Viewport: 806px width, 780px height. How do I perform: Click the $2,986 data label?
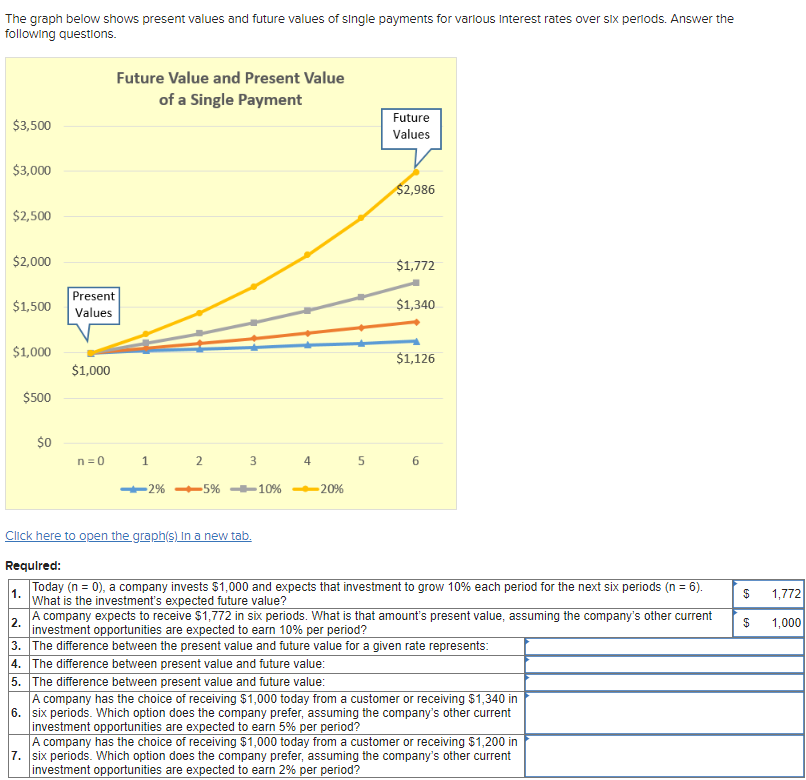pos(415,189)
